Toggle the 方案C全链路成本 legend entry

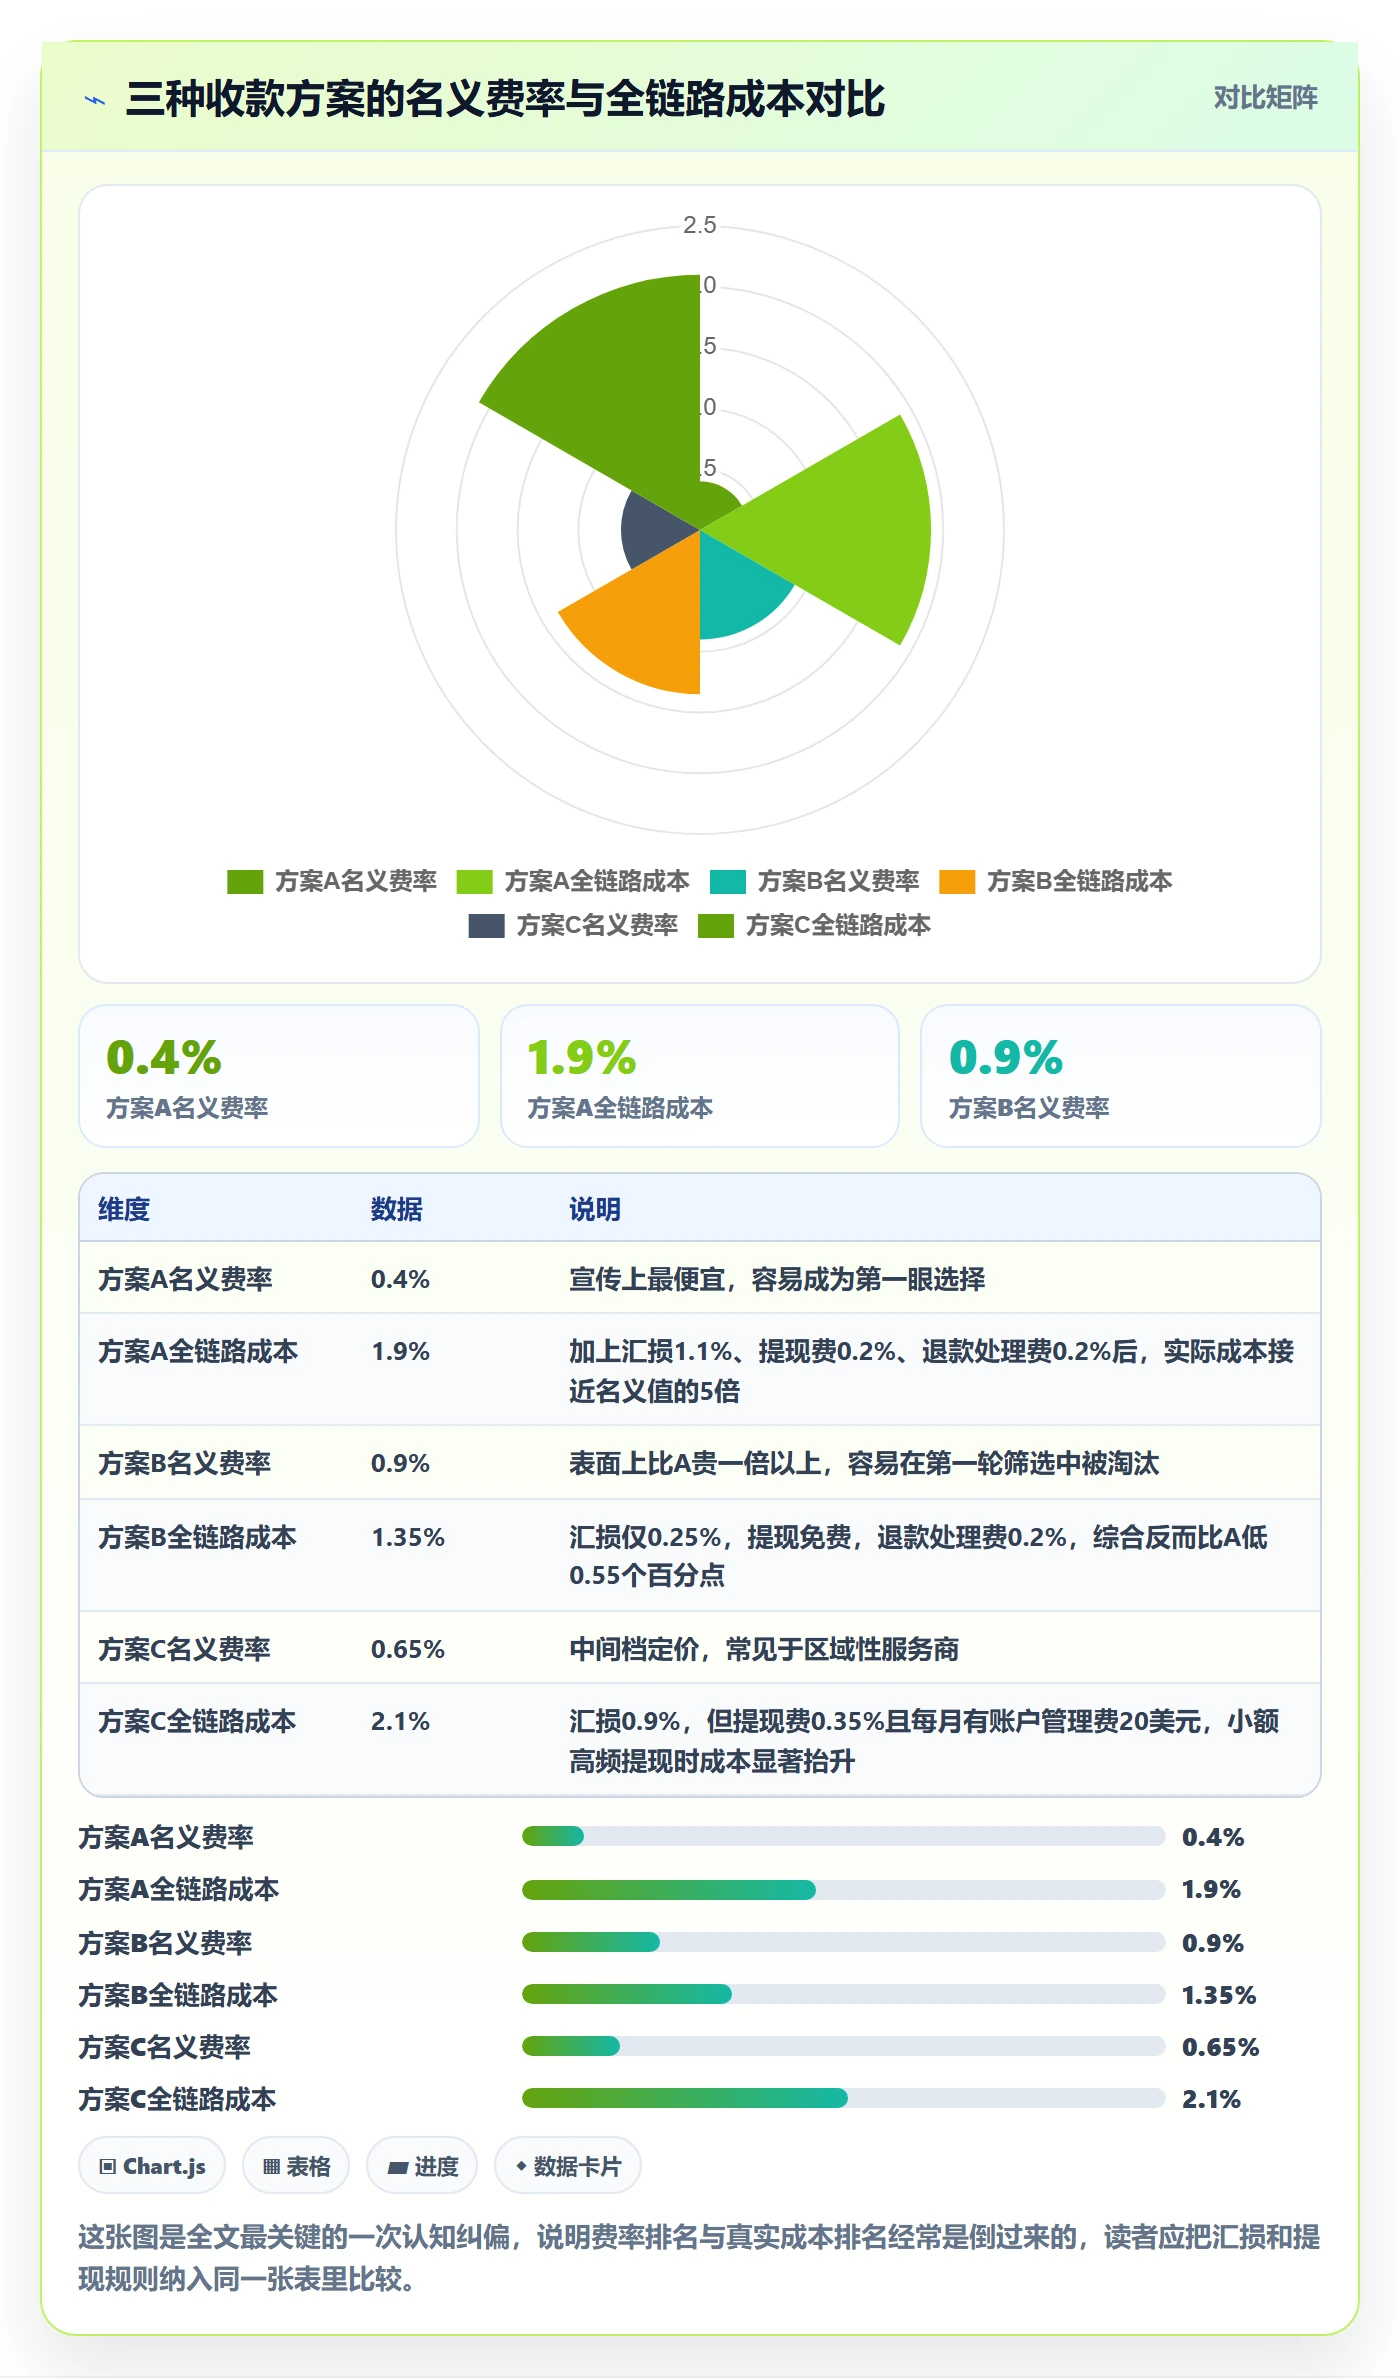click(814, 925)
